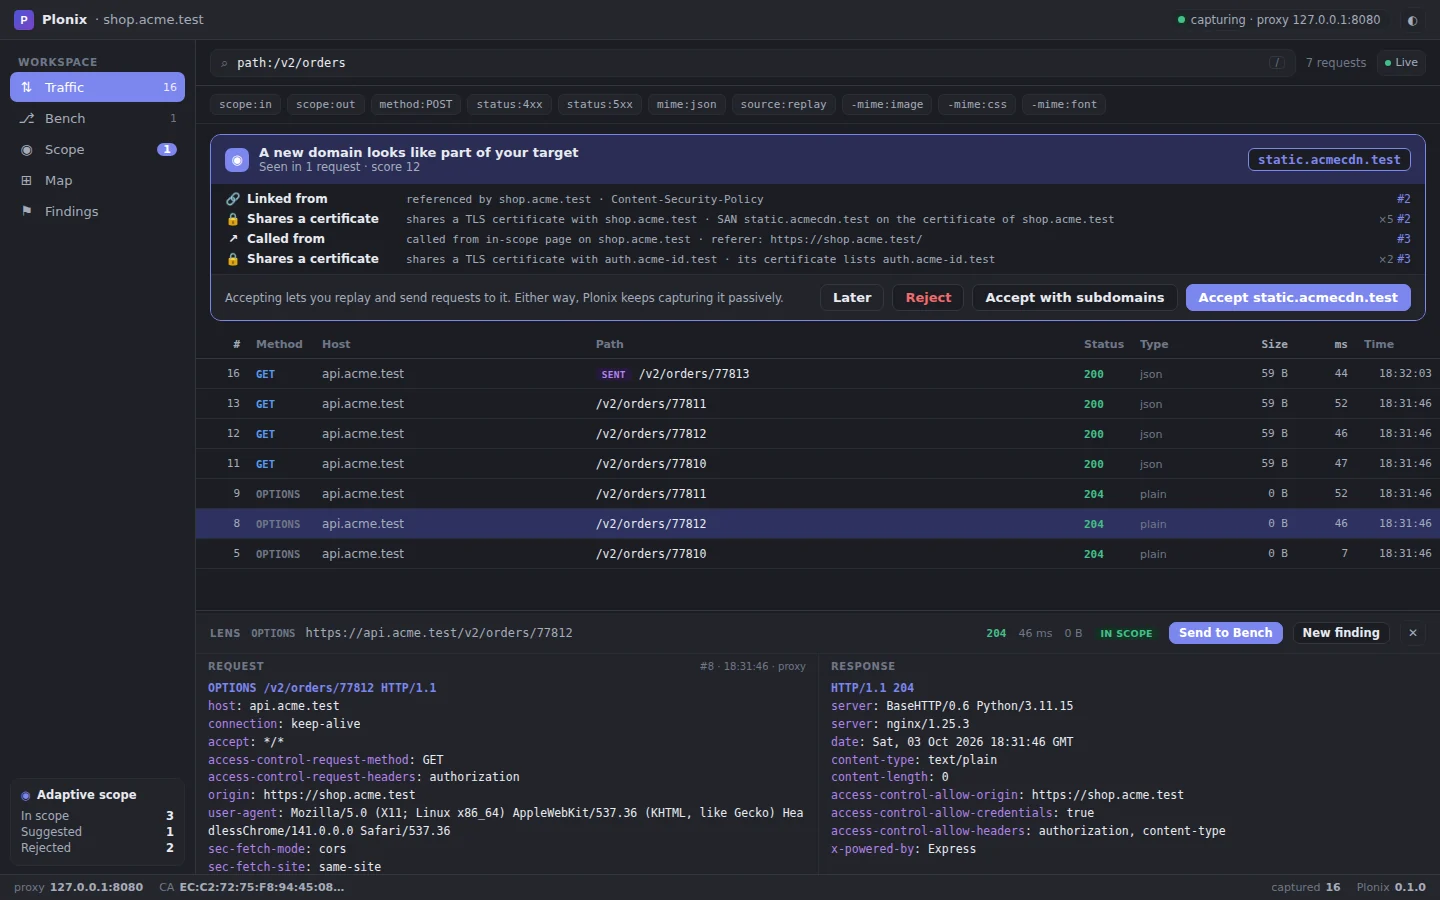Sort by the Time column header
This screenshot has height=900, width=1440.
1379,344
